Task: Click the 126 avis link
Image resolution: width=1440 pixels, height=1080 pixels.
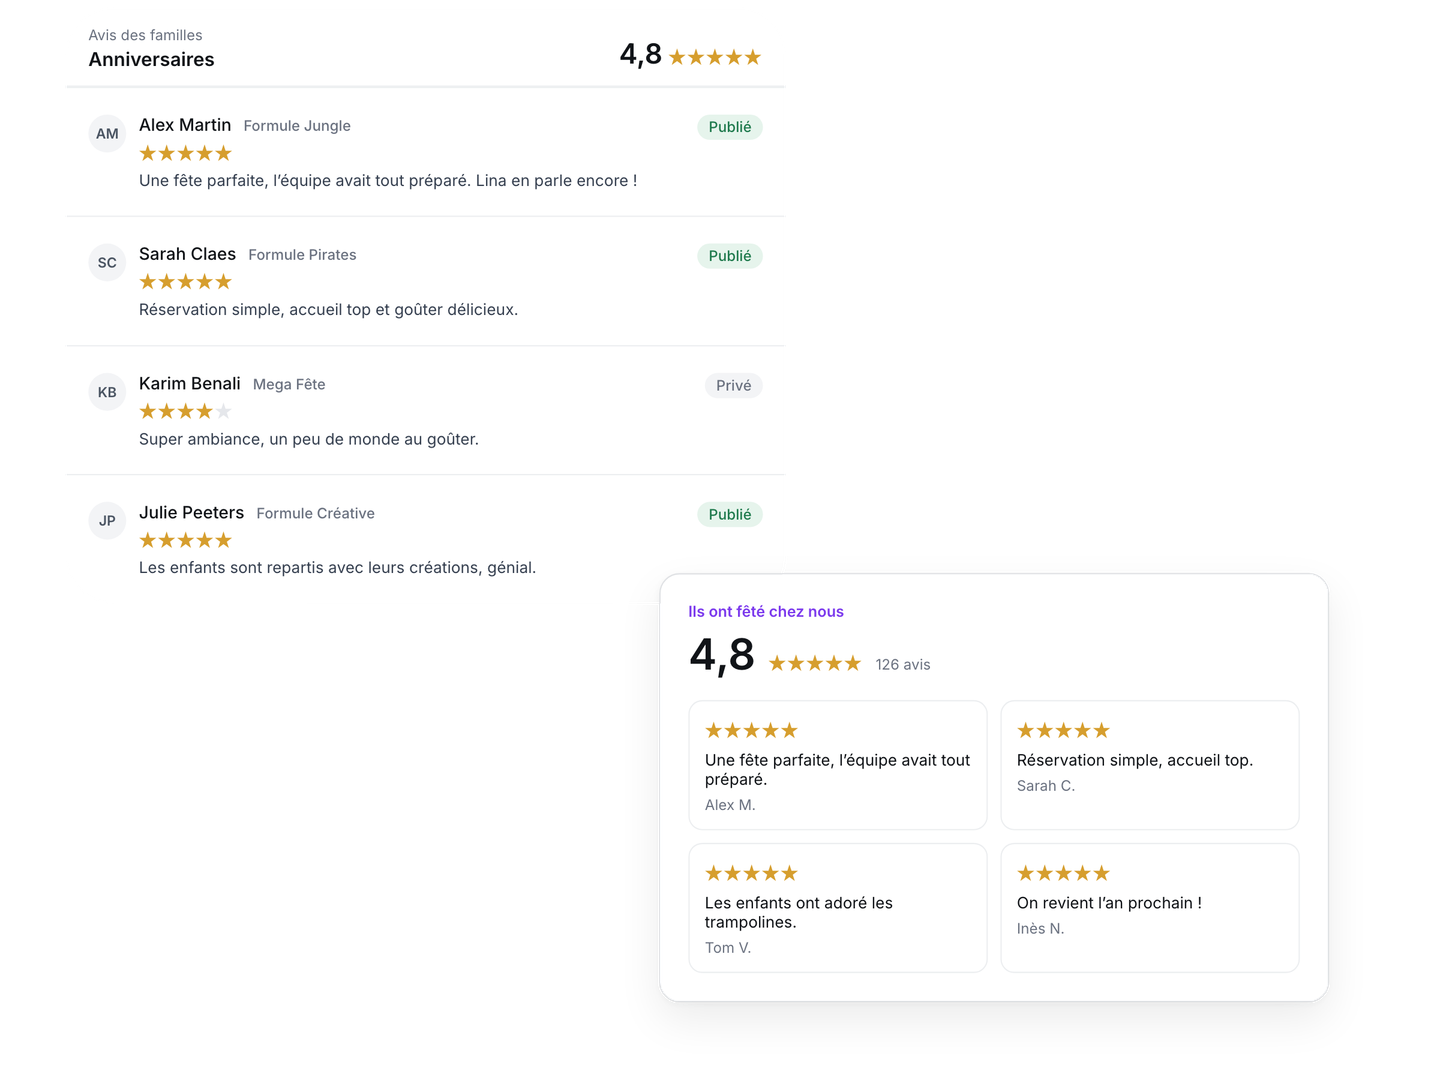Action: click(x=903, y=664)
